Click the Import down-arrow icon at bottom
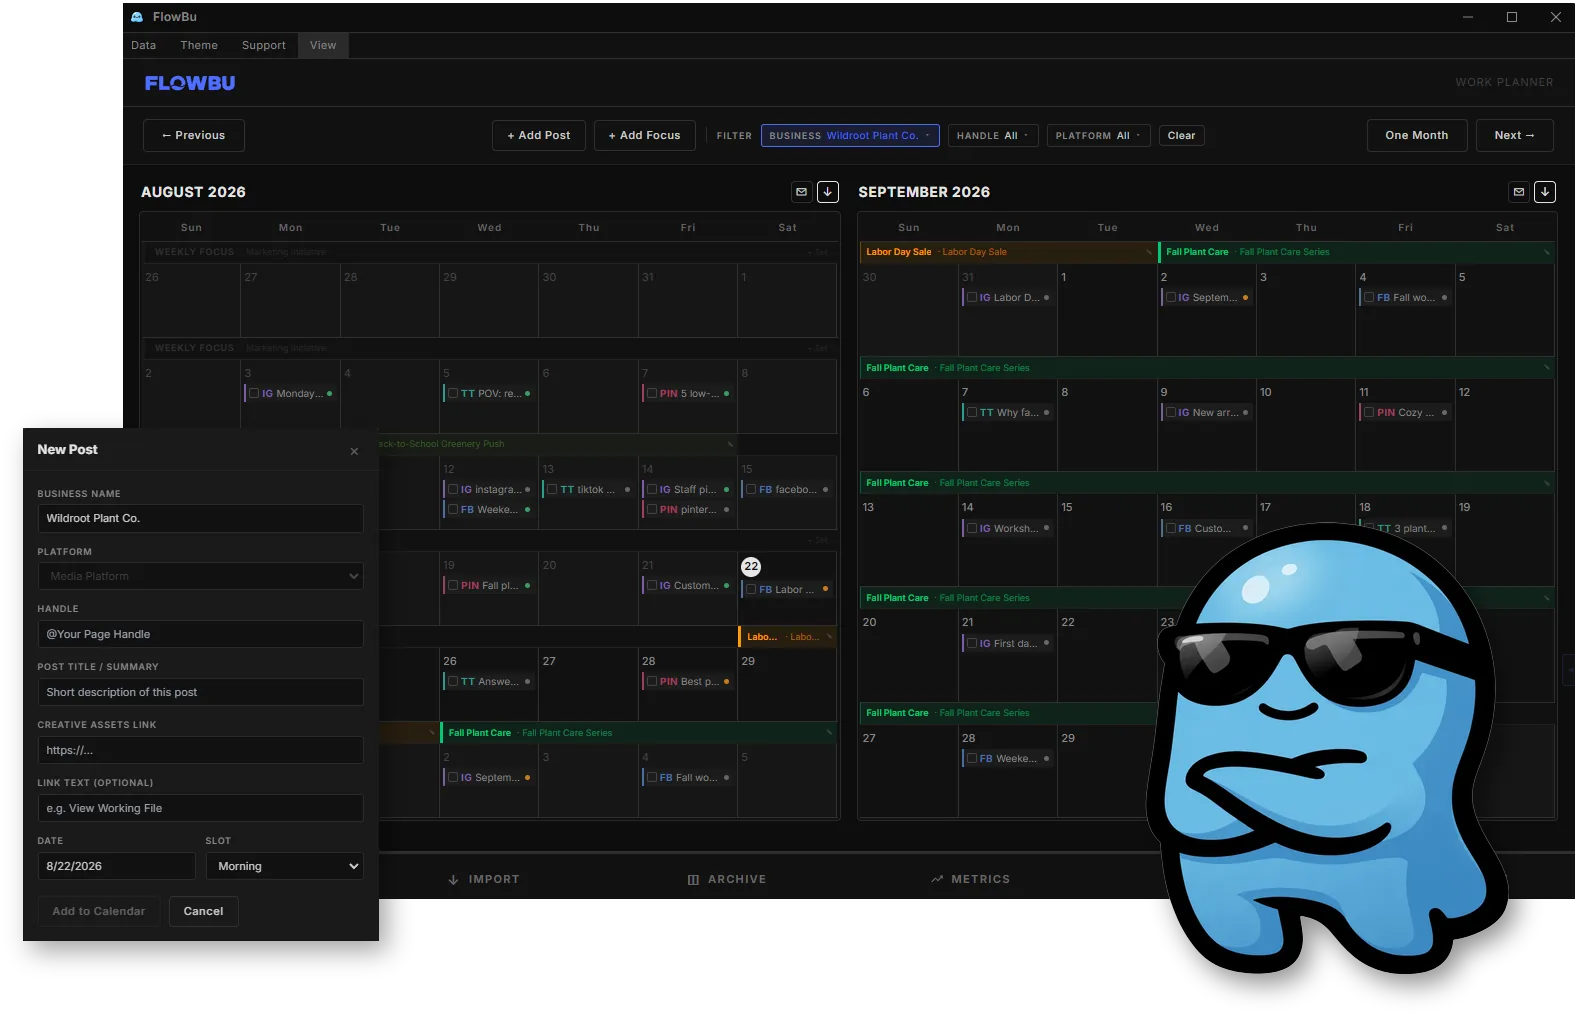The height and width of the screenshot is (1016, 1578). pyautogui.click(x=453, y=880)
